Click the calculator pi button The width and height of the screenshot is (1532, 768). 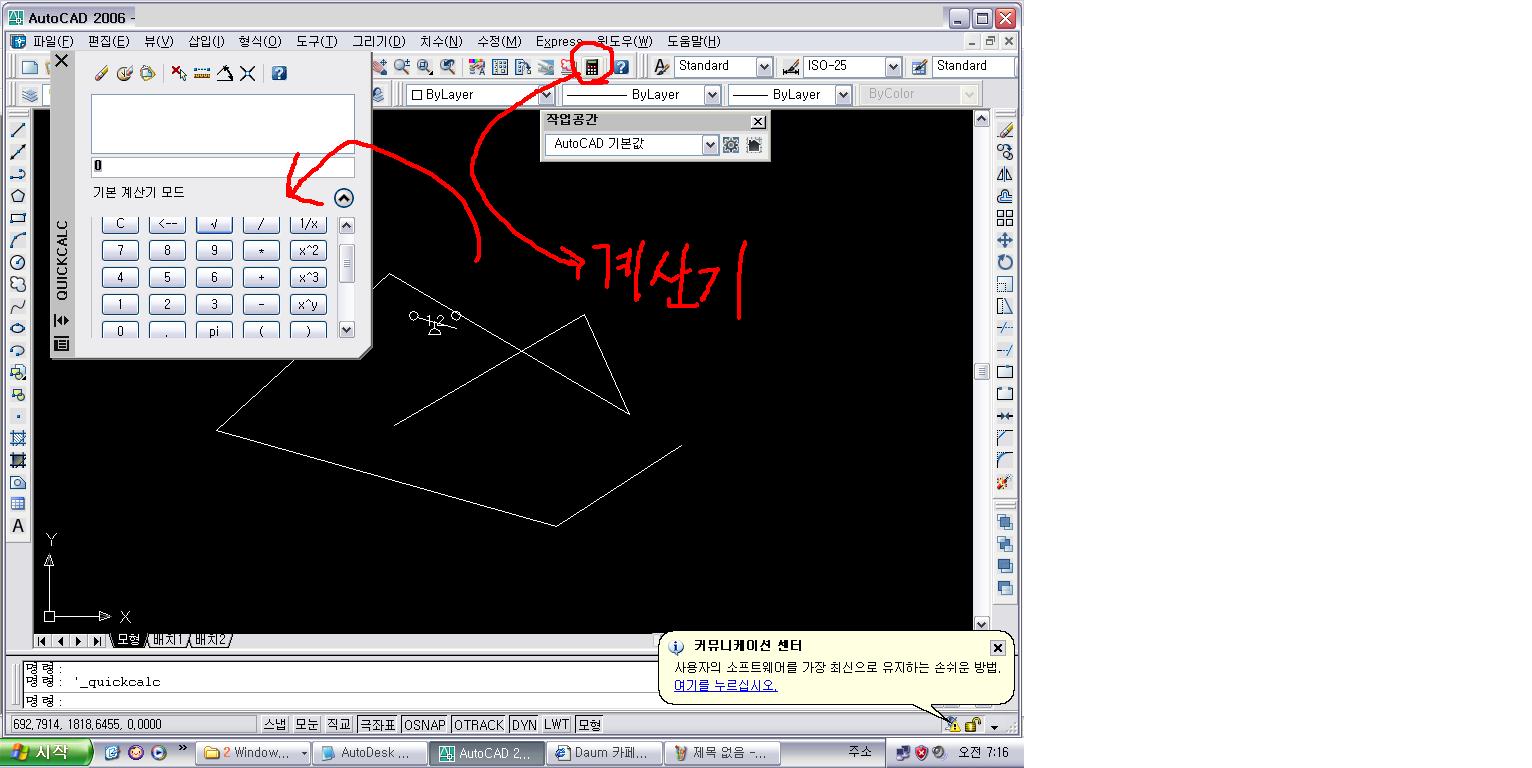point(214,331)
